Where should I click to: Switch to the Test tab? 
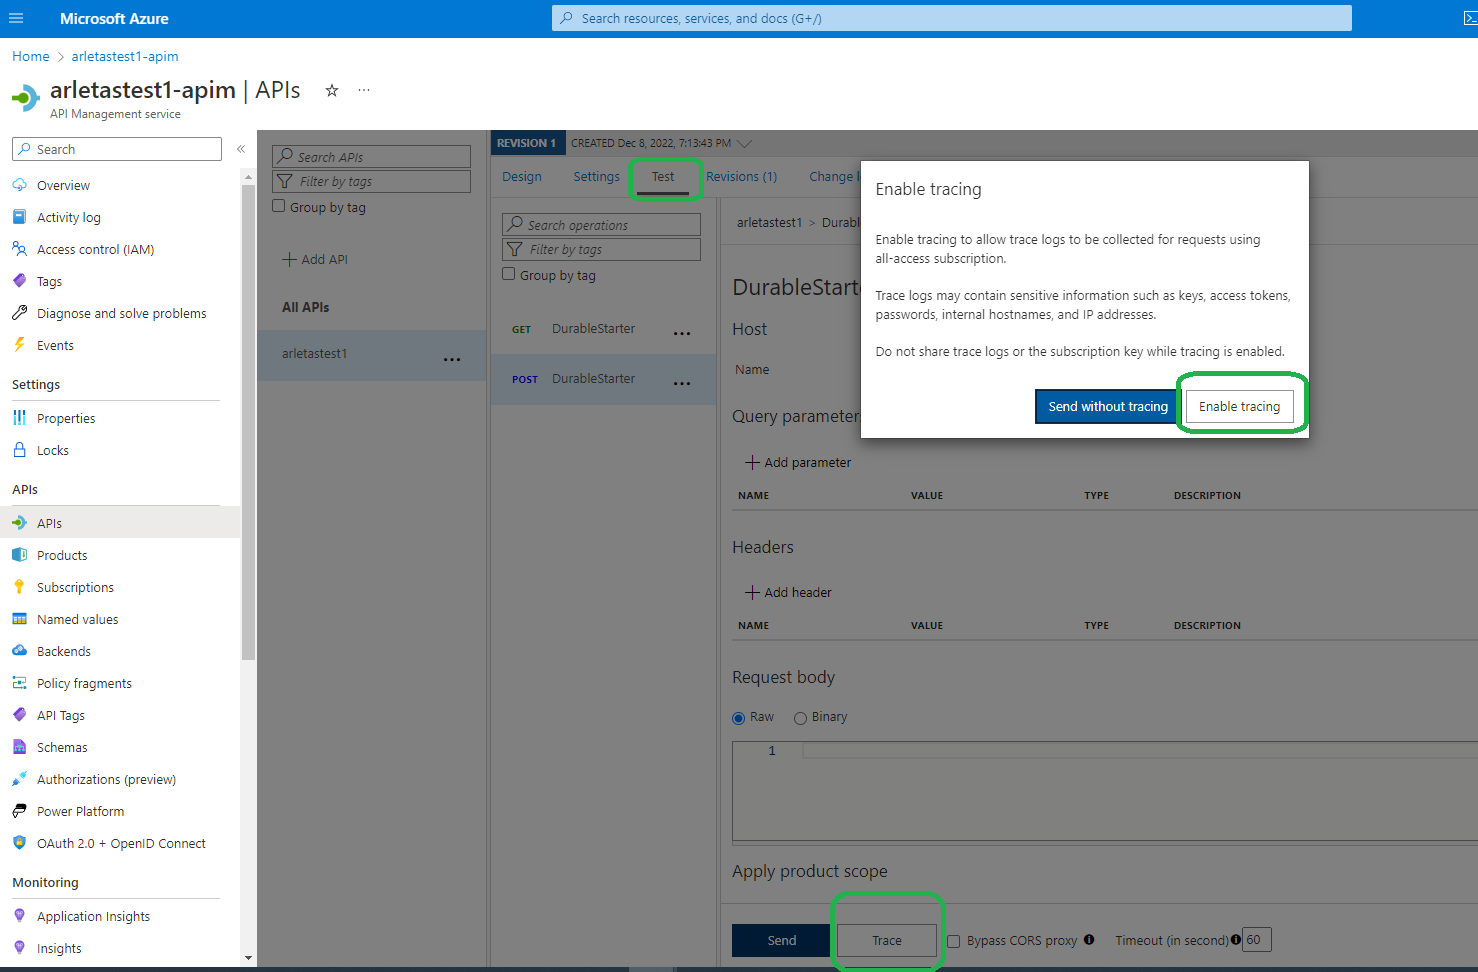[663, 177]
